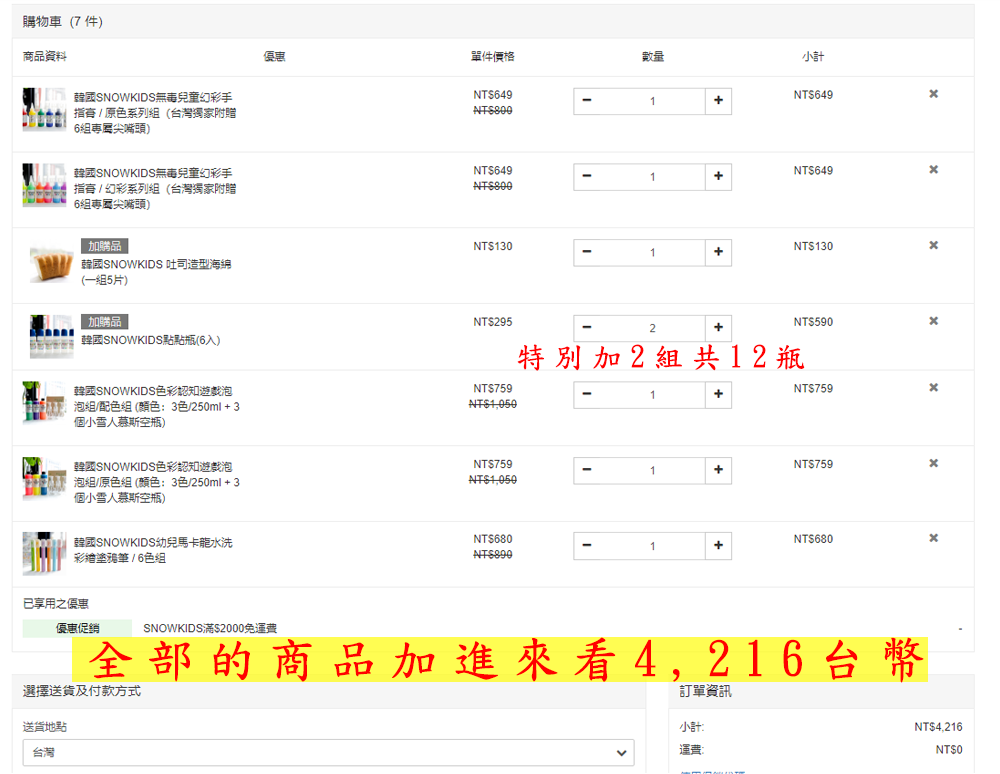The image size is (1000, 774).
Task: Open product link 韓國SNOWKIDS無毒兒童幻彩手指膏 原色系列組
Action: point(155,113)
